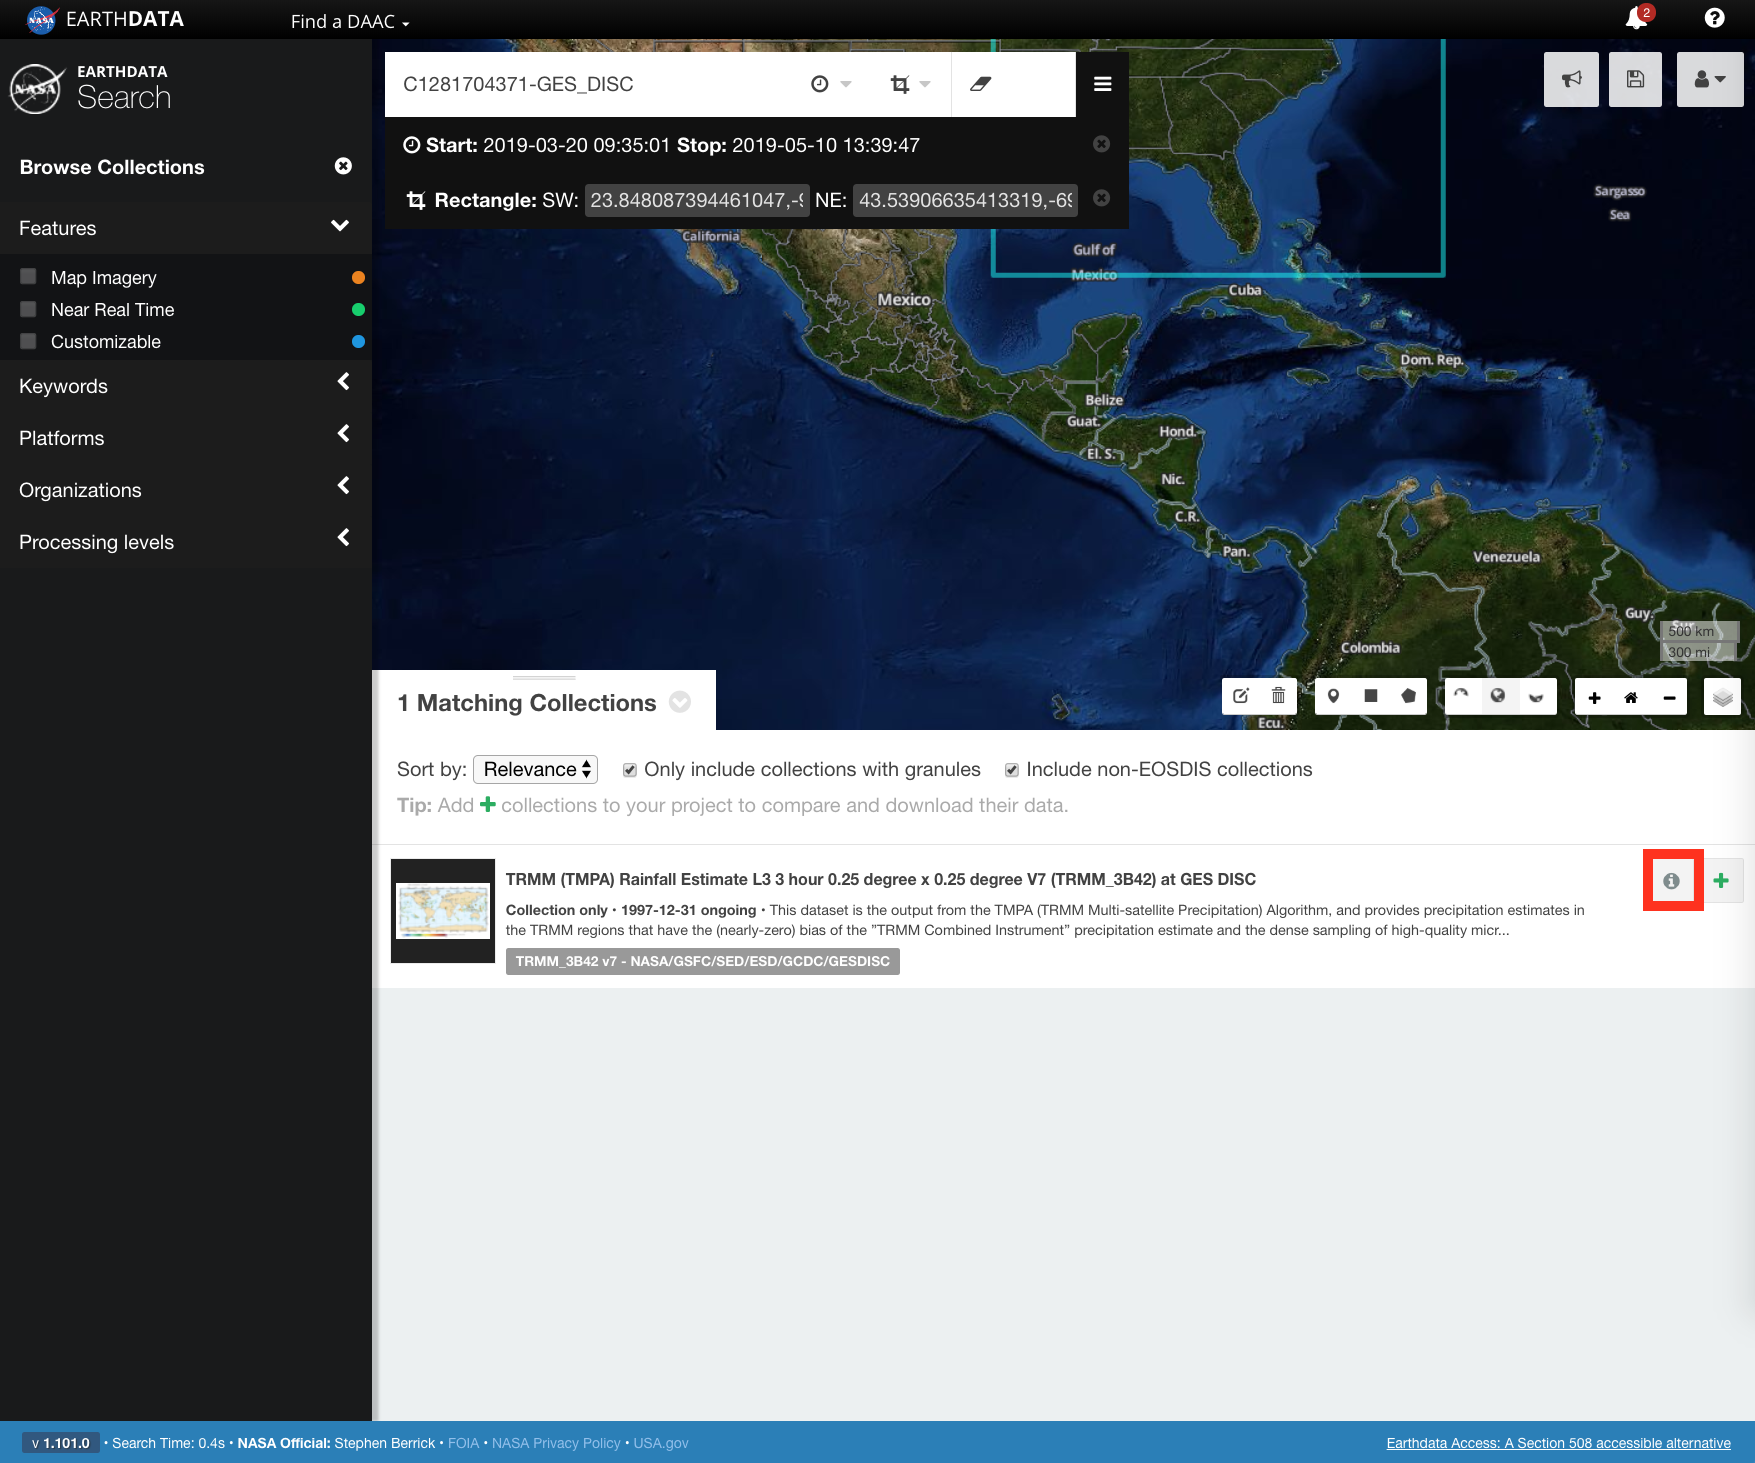Edit the SW coordinate input
This screenshot has width=1755, height=1463.
click(x=695, y=200)
